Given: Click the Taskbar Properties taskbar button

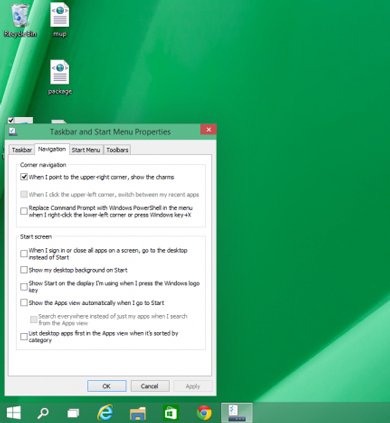Looking at the screenshot, I should 237,413.
